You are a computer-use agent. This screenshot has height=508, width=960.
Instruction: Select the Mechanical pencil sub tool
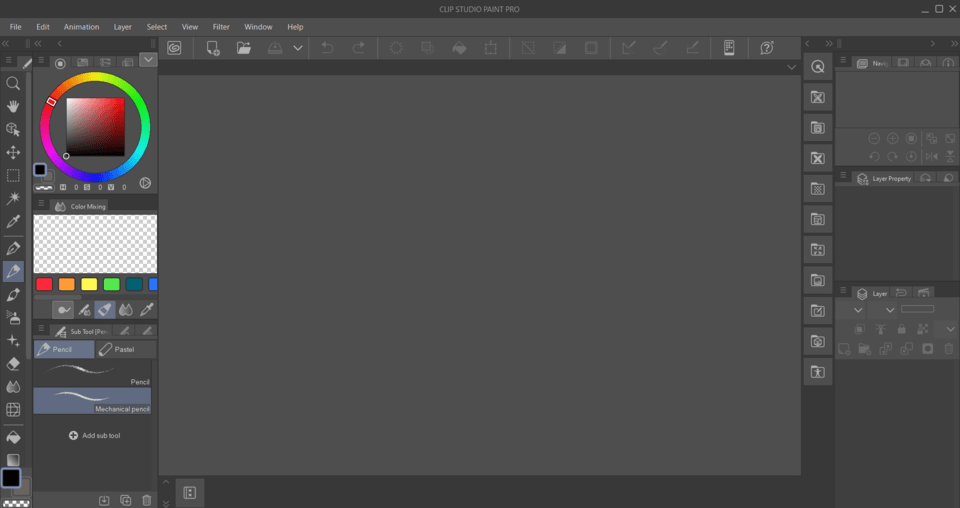click(92, 402)
